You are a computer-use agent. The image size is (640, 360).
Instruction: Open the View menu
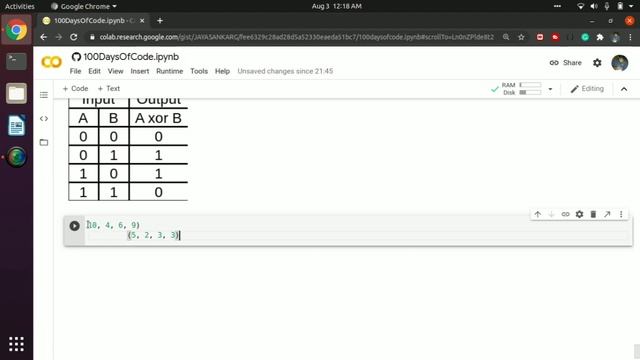[116, 71]
